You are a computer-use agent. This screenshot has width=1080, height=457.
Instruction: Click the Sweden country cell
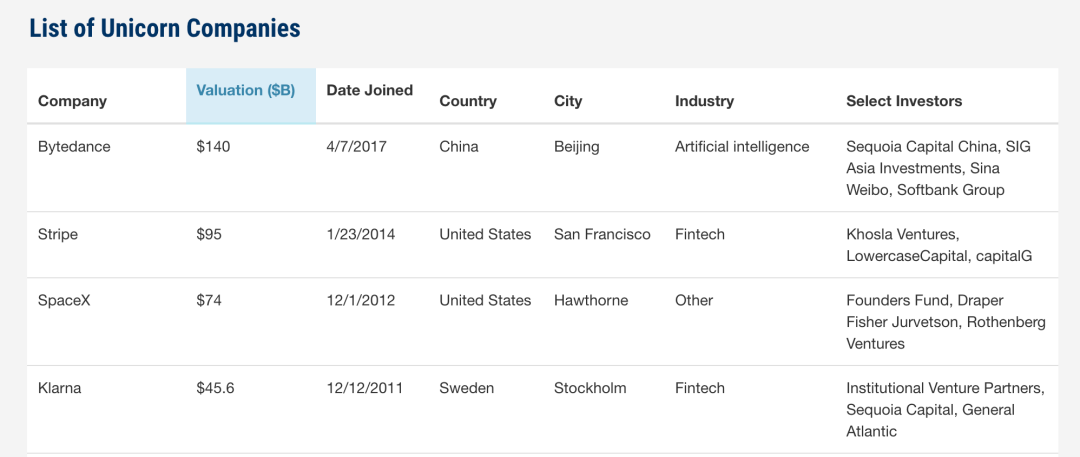tap(467, 389)
